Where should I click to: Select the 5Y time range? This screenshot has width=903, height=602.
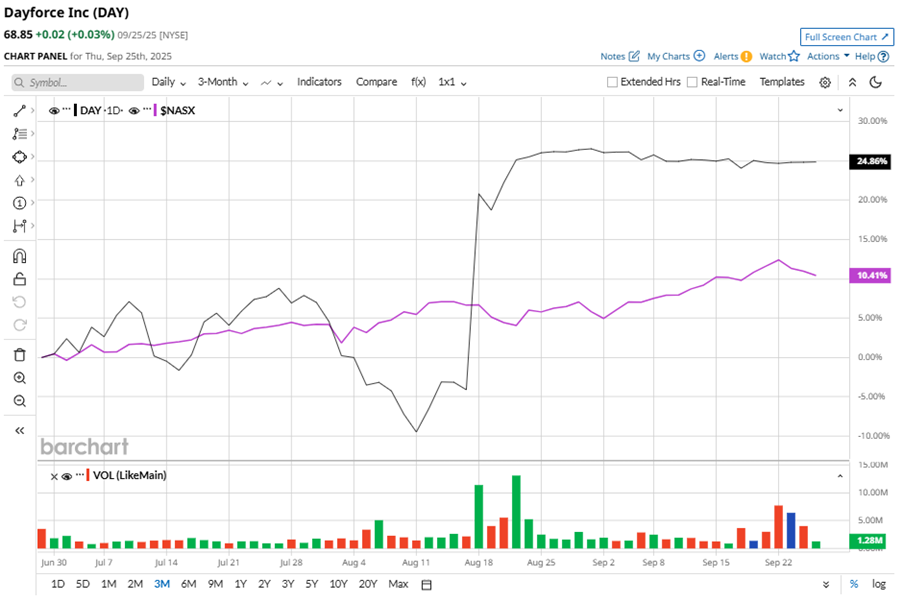pos(312,584)
